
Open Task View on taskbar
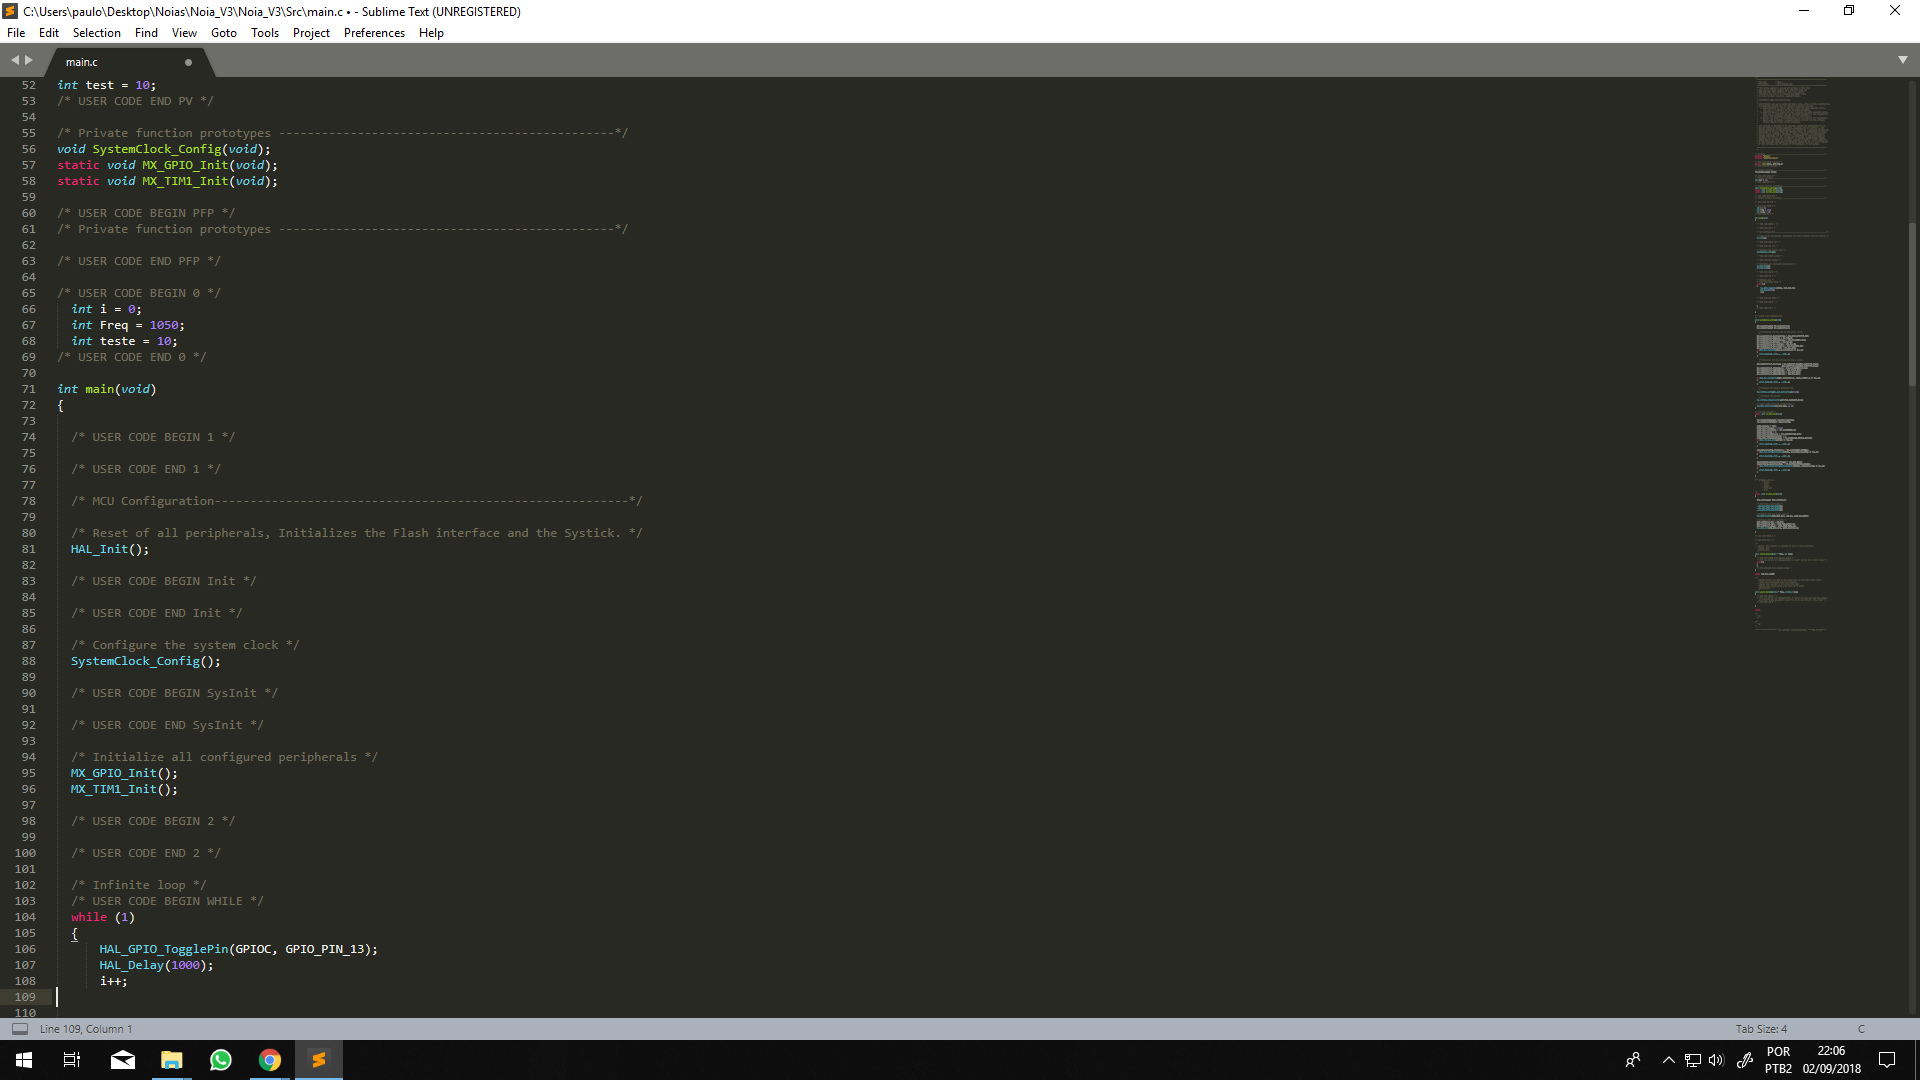click(x=72, y=1060)
